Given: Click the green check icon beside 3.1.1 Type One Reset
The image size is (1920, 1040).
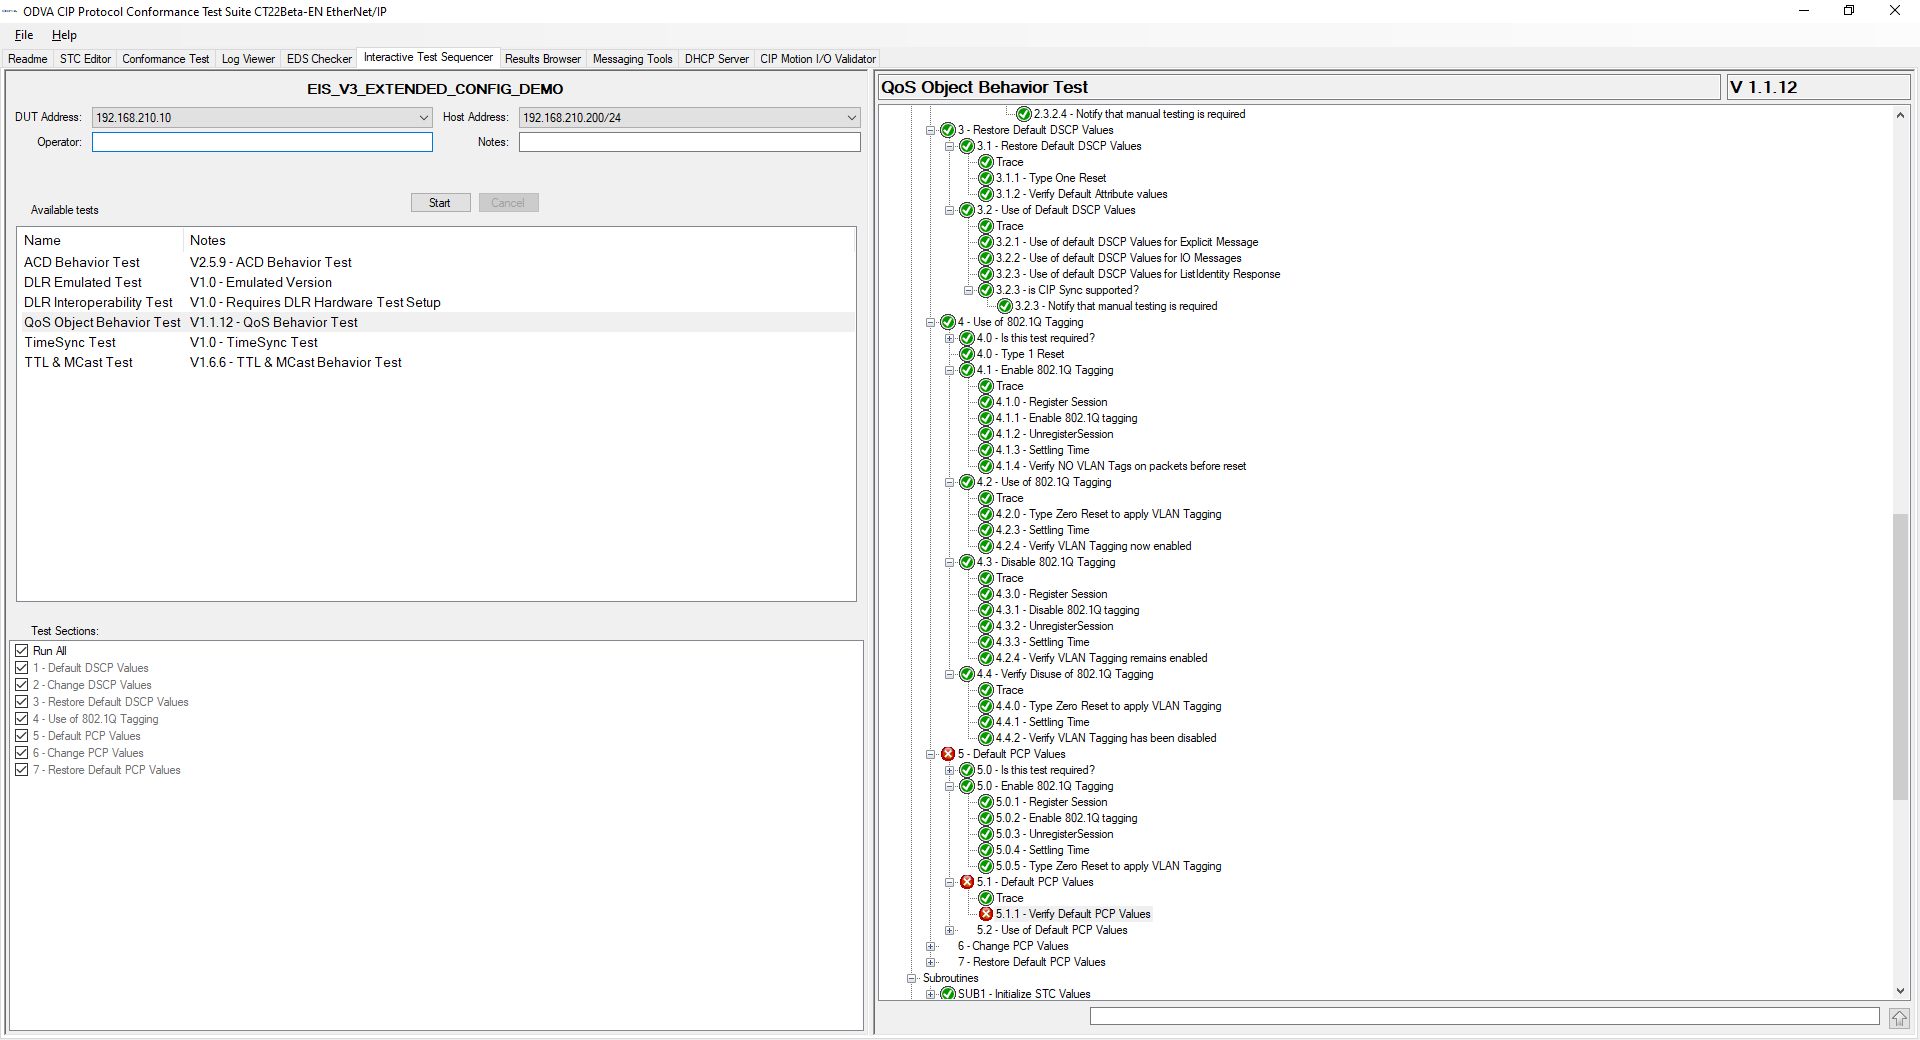Looking at the screenshot, I should (986, 178).
